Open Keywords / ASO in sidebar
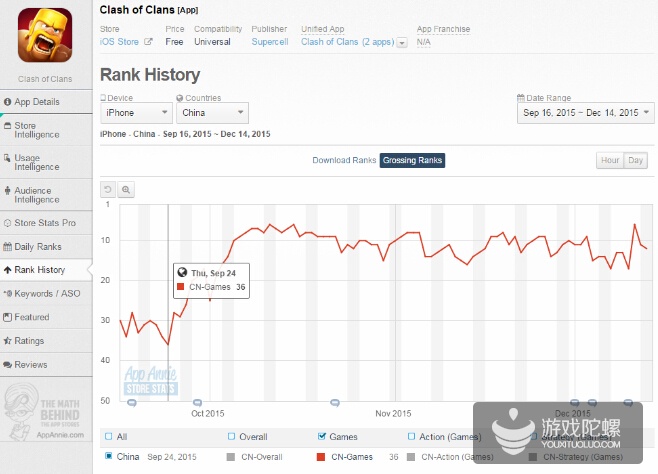The height and width of the screenshot is (474, 658). (47, 293)
